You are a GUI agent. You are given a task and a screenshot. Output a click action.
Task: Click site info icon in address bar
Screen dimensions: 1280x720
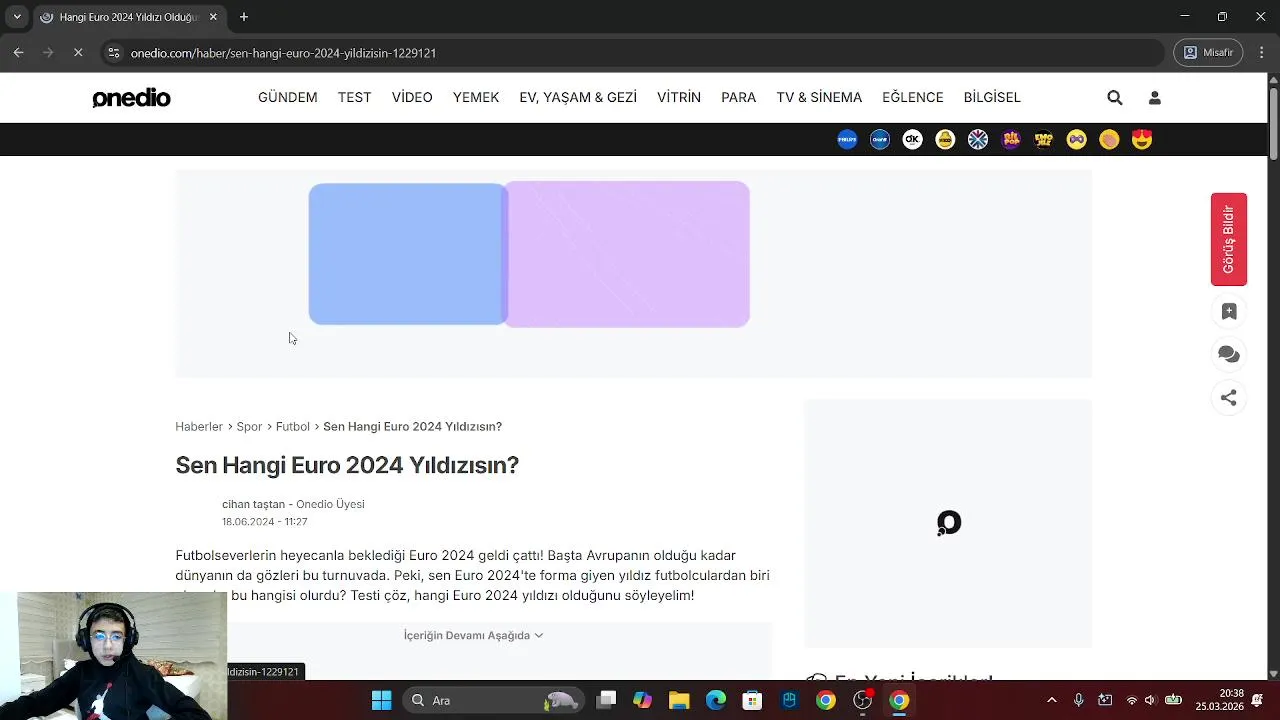(x=114, y=52)
